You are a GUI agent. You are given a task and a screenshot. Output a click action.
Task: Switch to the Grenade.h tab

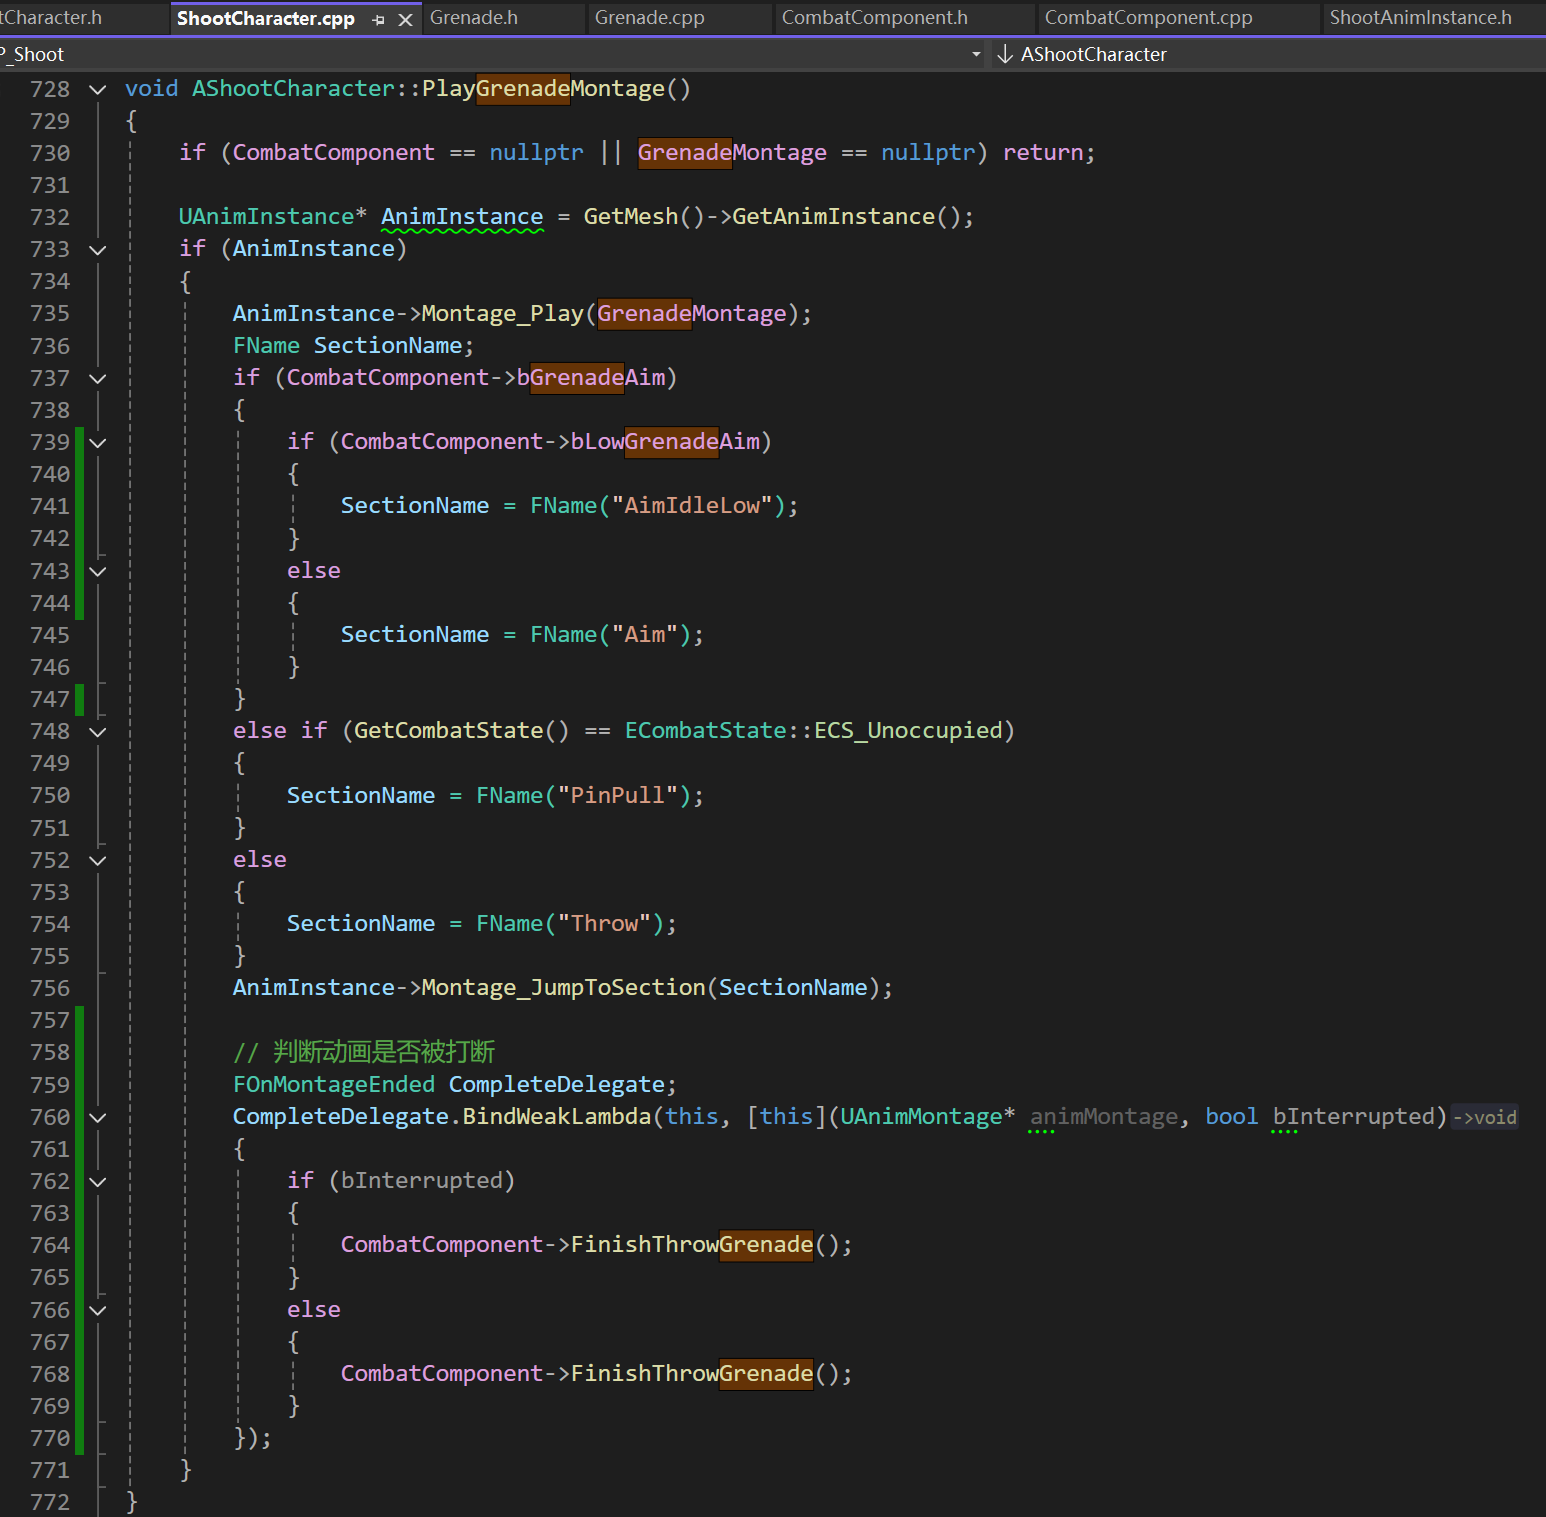pos(474,18)
